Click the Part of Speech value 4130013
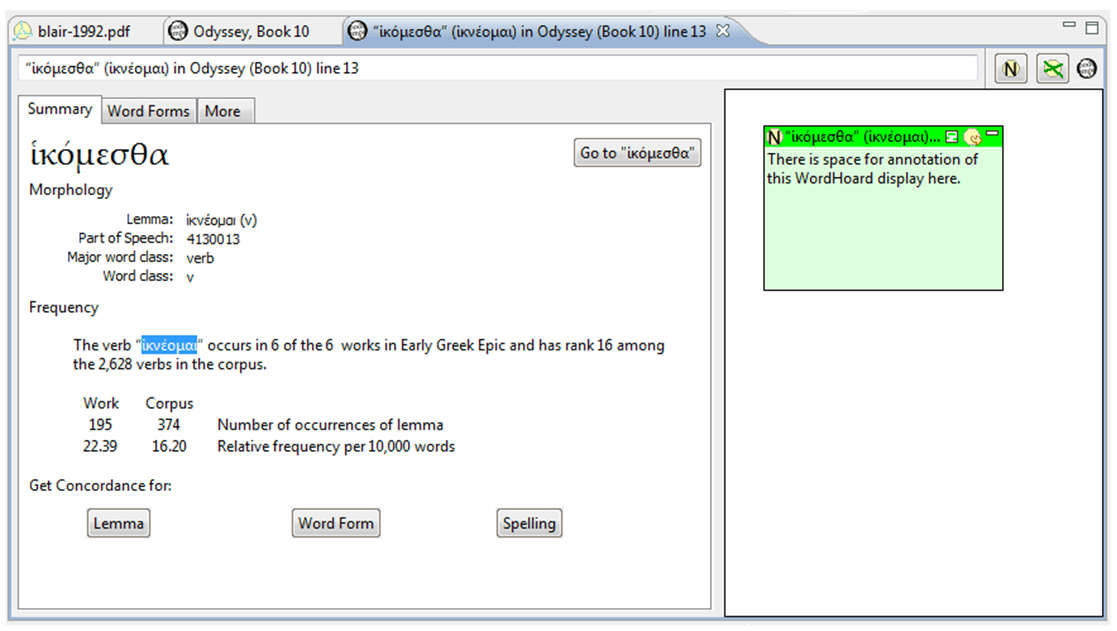 coord(213,239)
